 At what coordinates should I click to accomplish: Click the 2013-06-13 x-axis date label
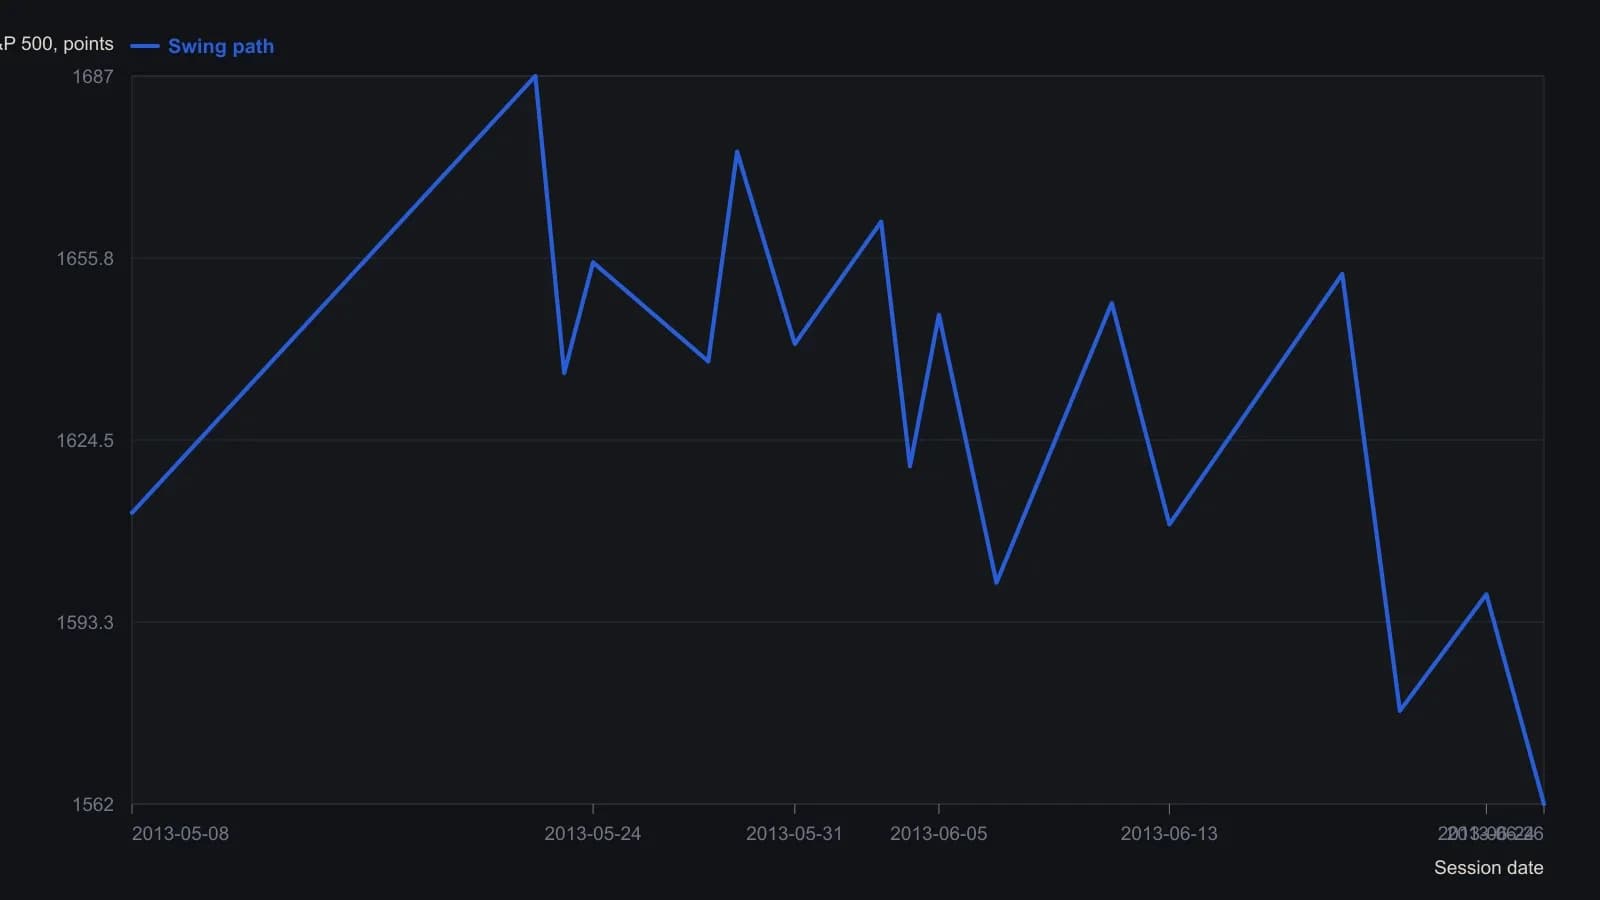(x=1169, y=833)
